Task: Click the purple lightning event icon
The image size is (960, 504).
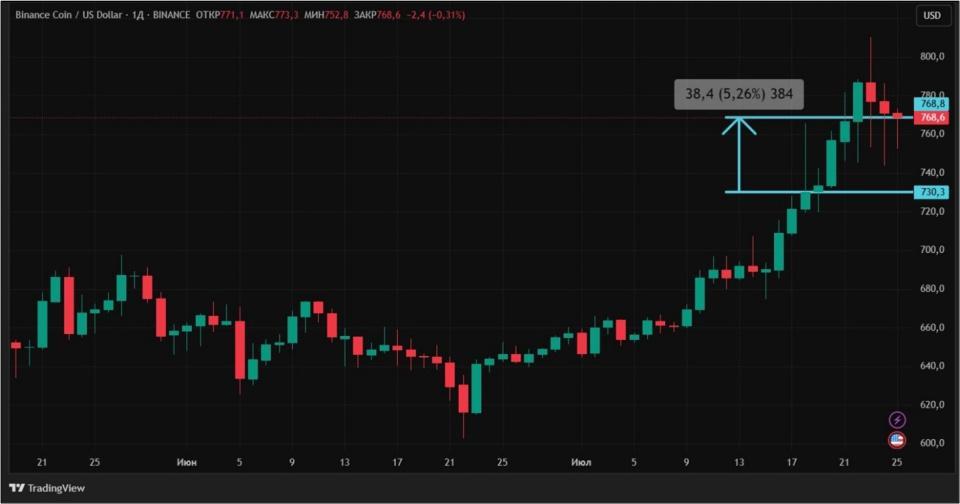Action: click(897, 419)
